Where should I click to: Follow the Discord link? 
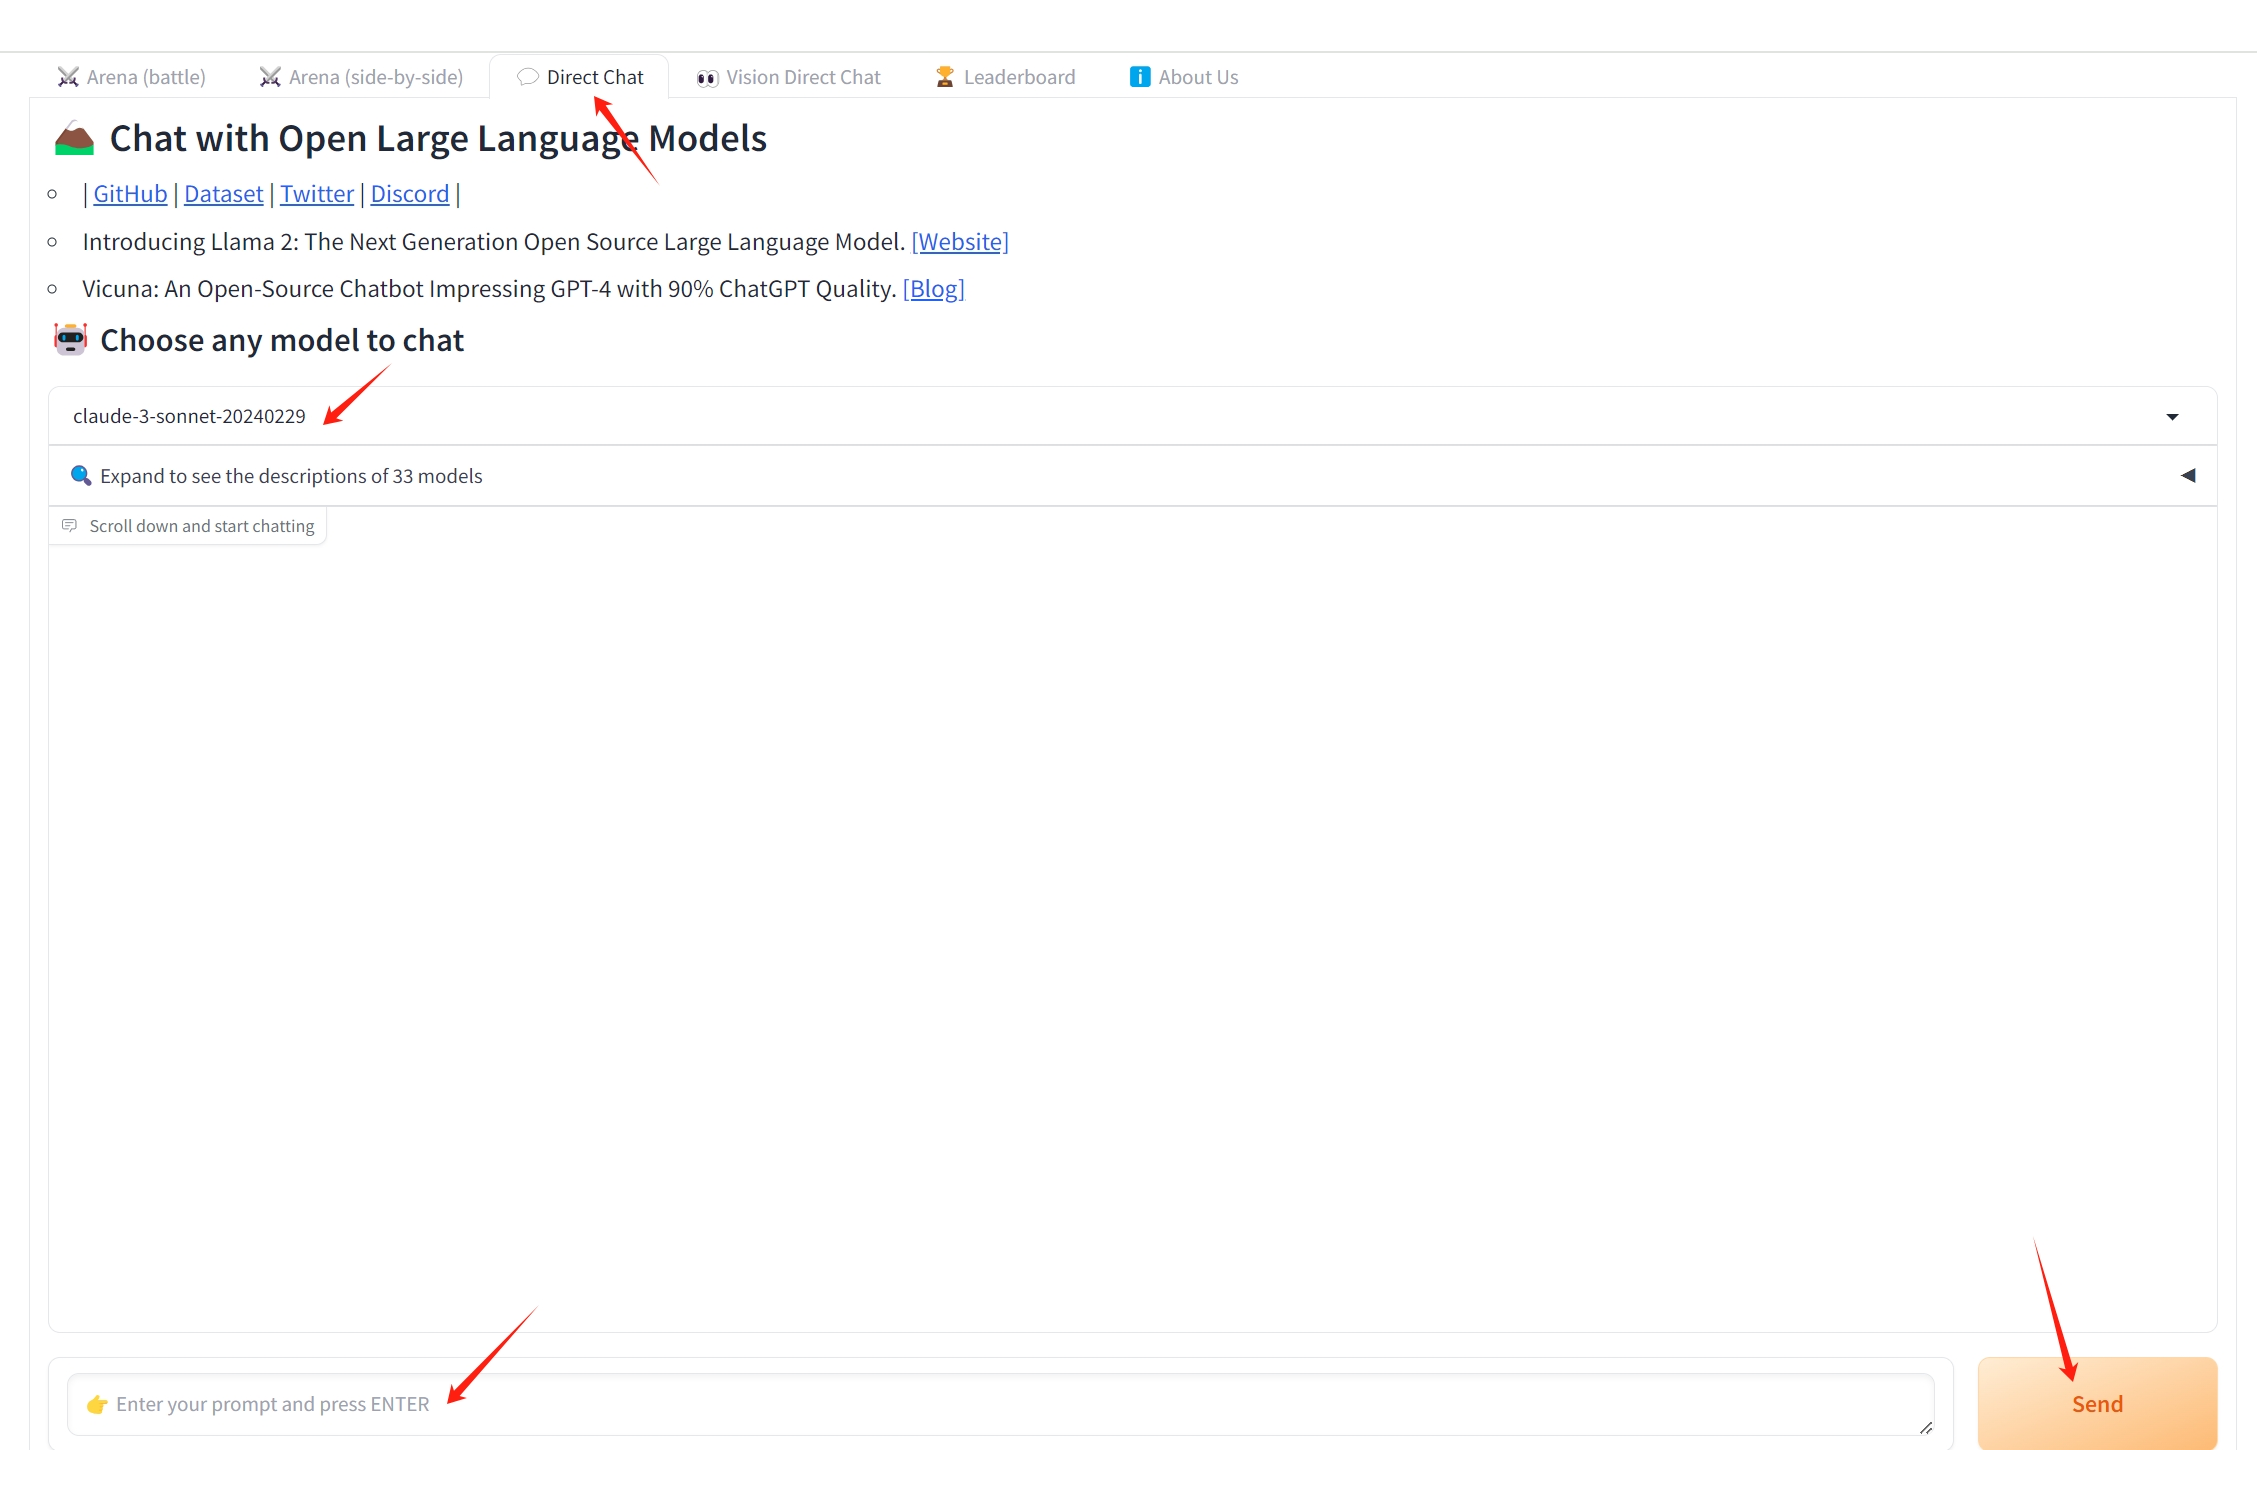click(410, 194)
